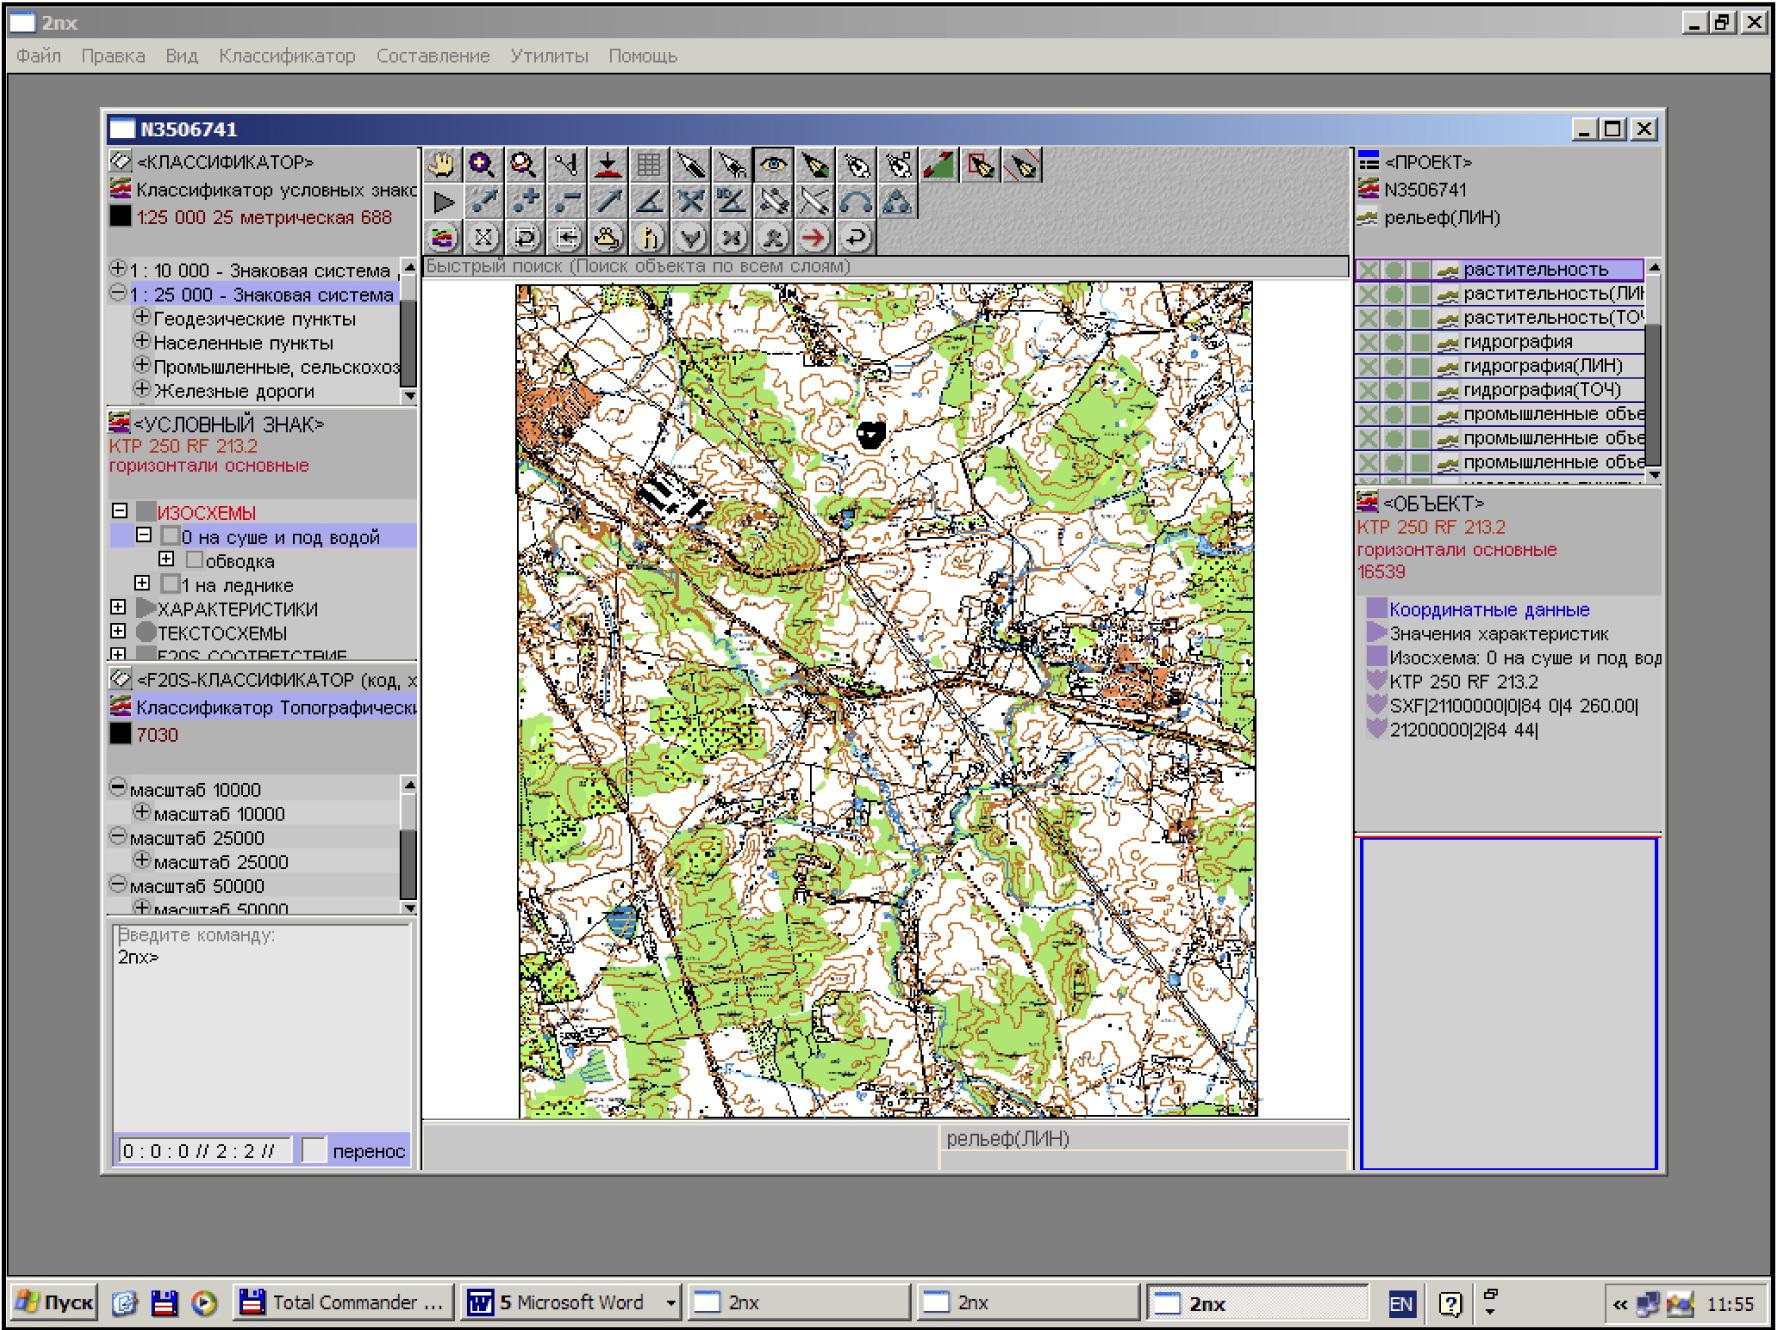Choose the angle measurement tool
The image size is (1776, 1330).
tap(649, 202)
